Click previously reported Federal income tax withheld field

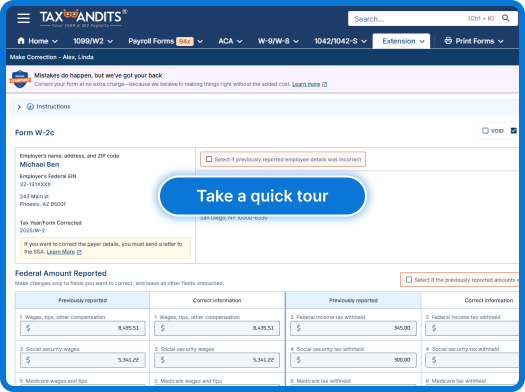(x=353, y=328)
